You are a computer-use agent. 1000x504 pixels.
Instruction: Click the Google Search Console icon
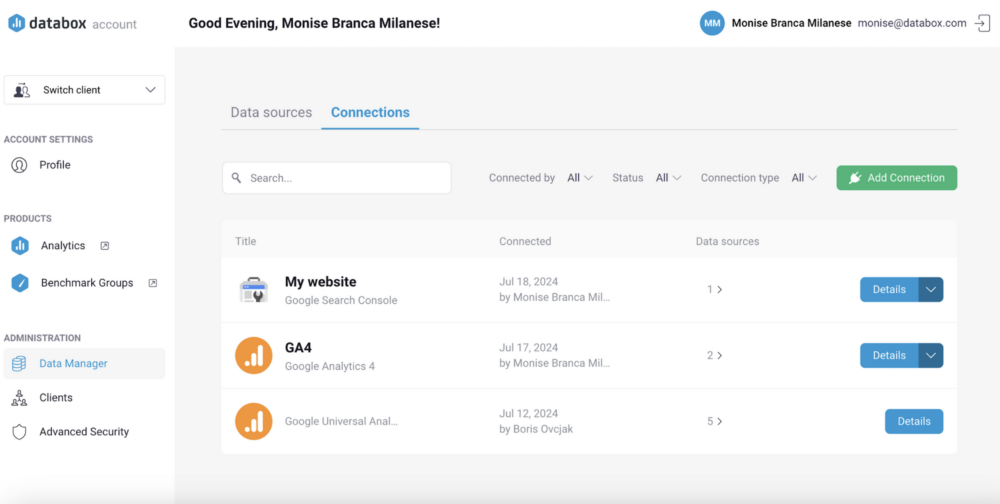click(254, 290)
